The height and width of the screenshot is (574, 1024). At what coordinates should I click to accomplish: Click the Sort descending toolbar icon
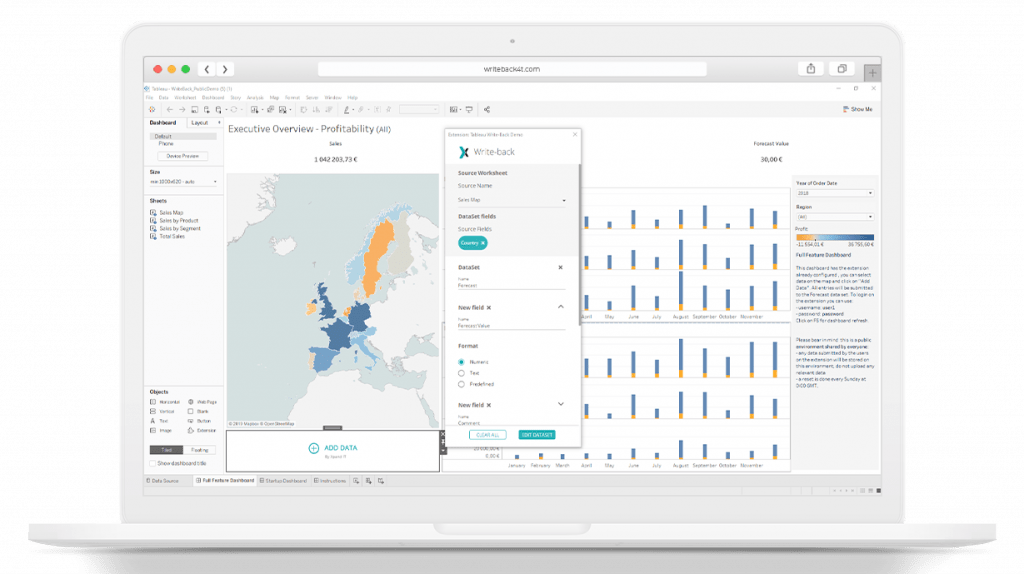click(328, 110)
